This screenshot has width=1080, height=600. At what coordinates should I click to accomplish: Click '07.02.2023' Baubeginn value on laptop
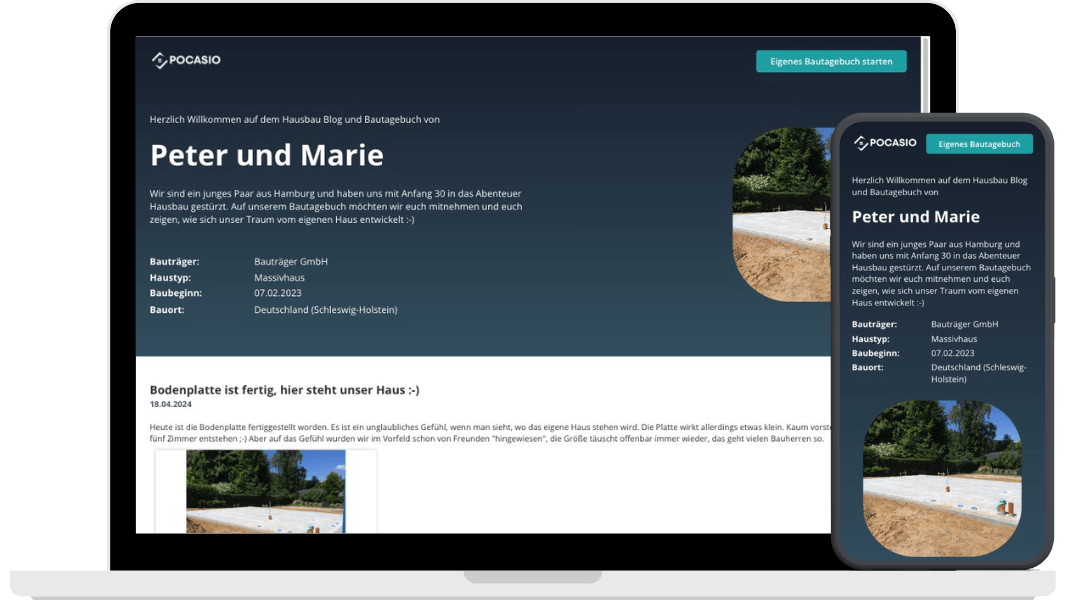[278, 293]
